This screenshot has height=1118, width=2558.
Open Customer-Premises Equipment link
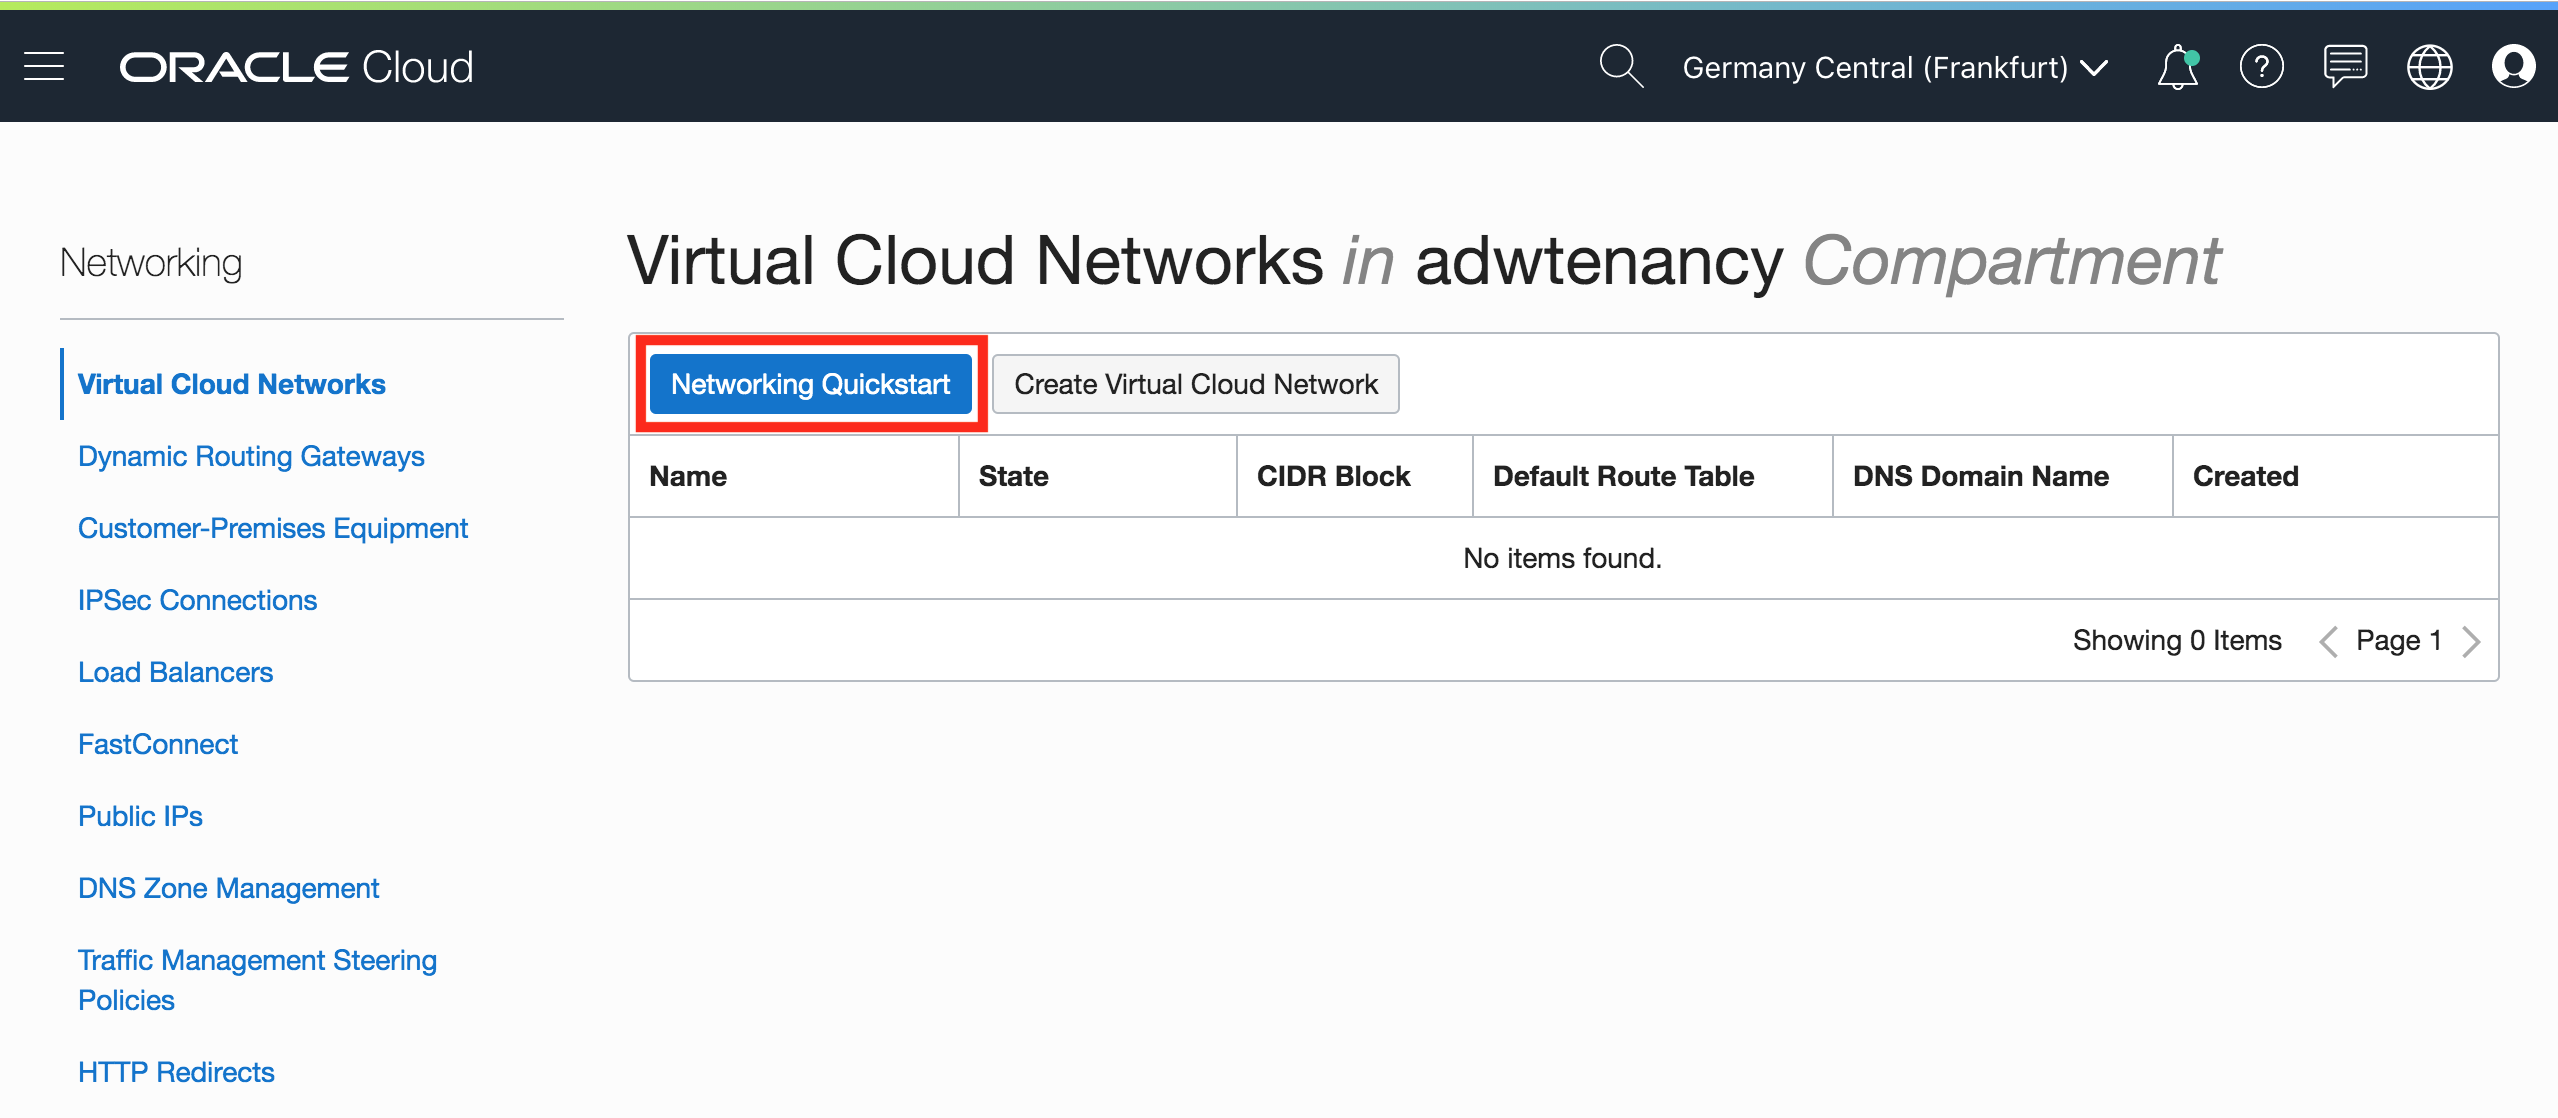(273, 528)
